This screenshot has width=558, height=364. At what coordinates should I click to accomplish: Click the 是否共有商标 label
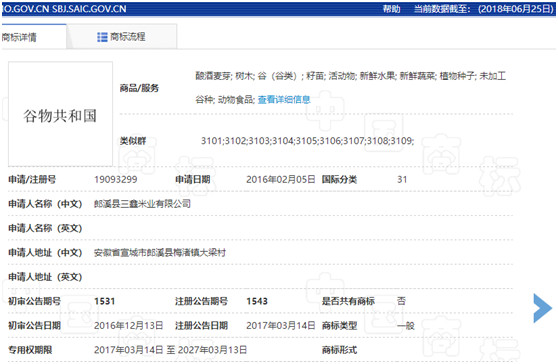click(x=348, y=301)
